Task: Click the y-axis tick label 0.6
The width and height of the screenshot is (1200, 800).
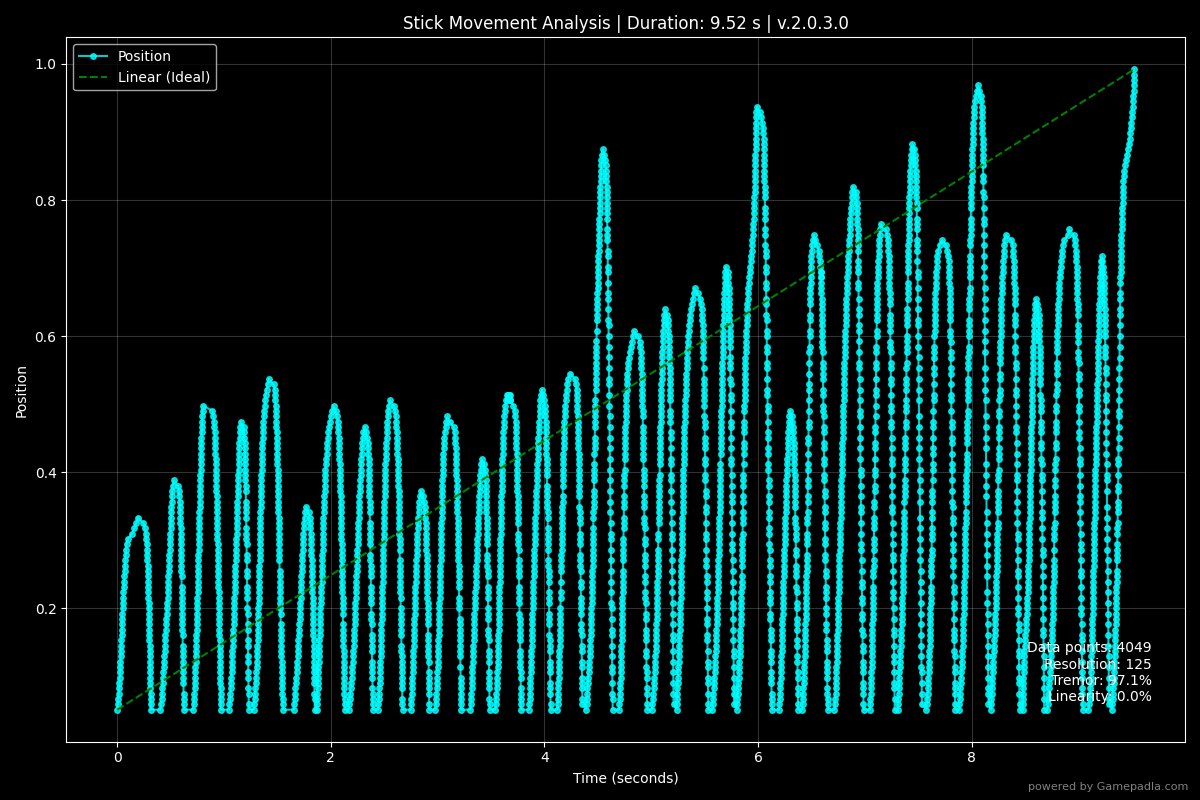Action: [x=48, y=337]
